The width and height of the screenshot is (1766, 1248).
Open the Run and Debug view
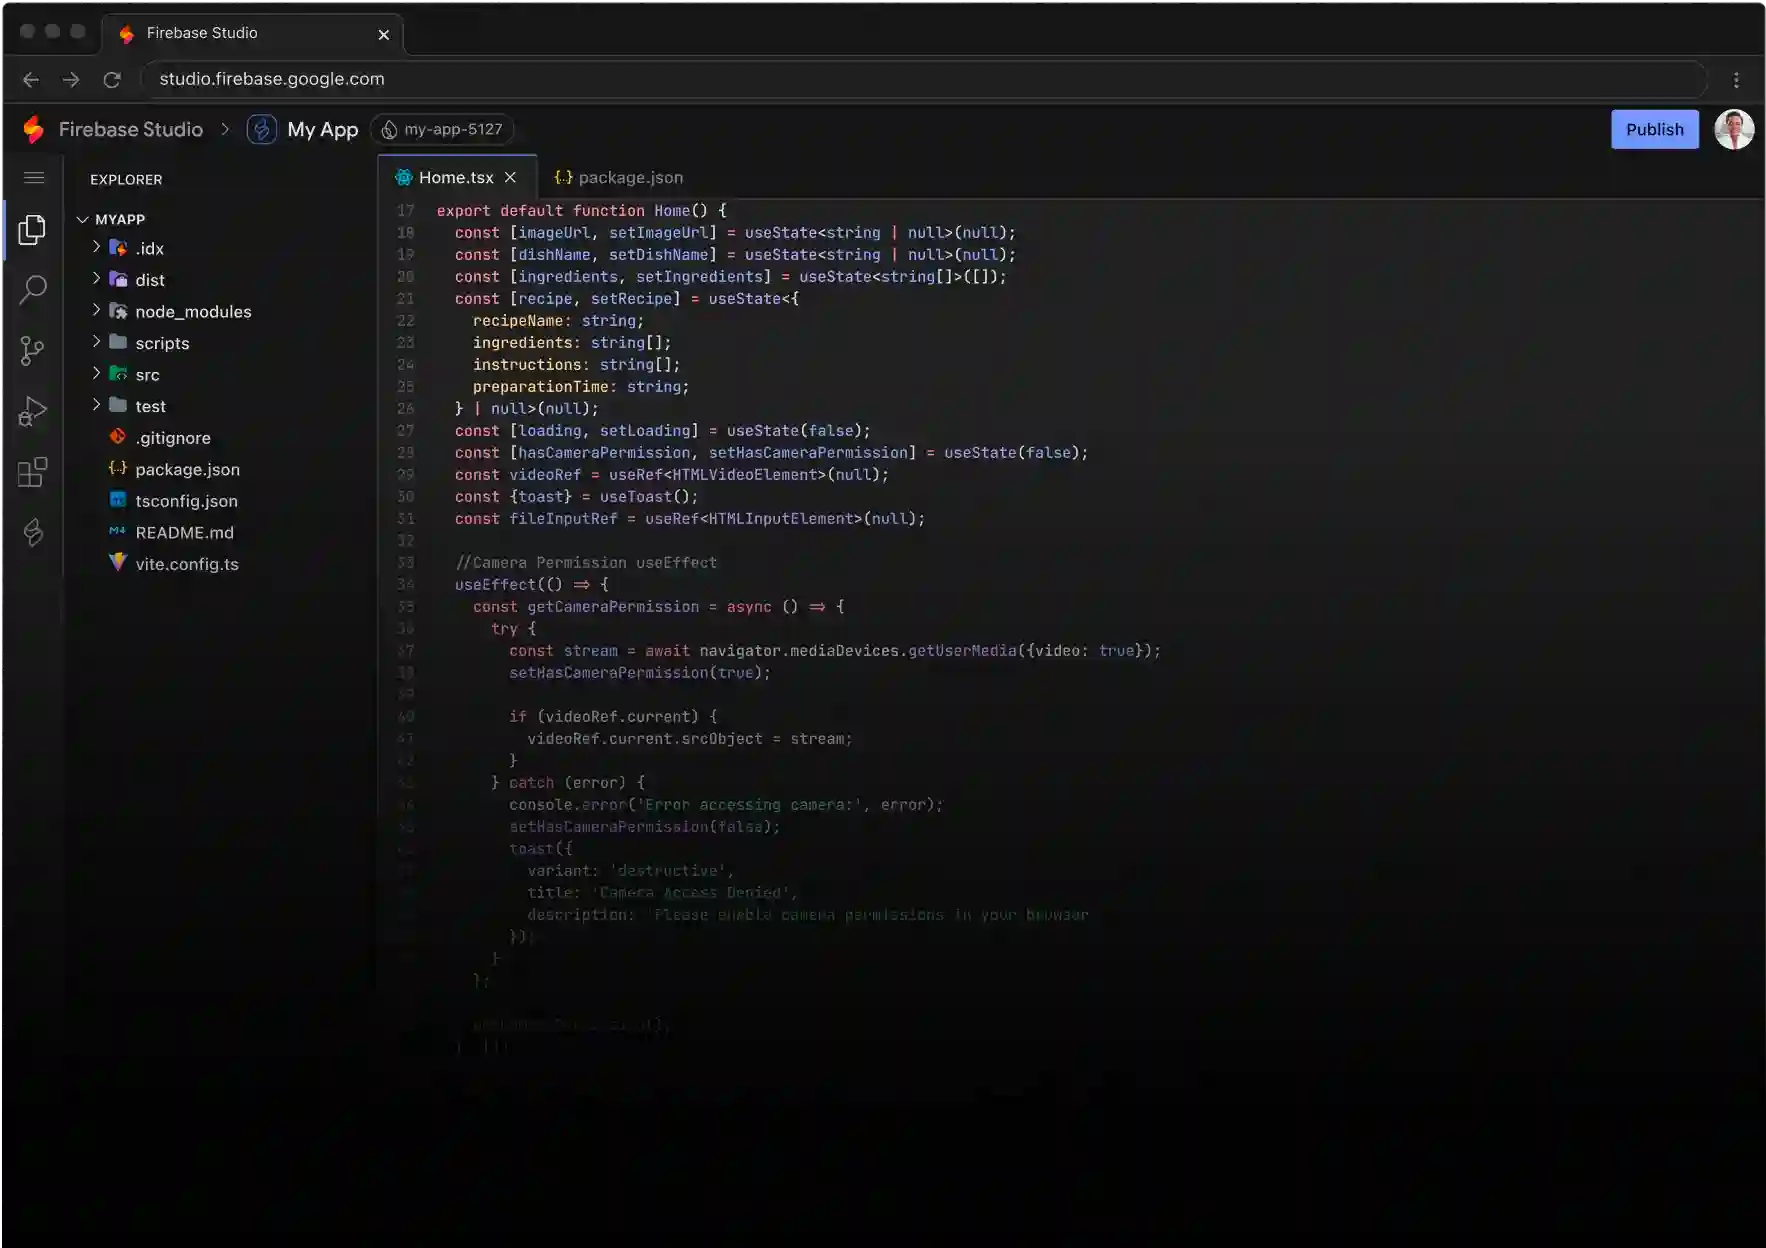click(32, 411)
